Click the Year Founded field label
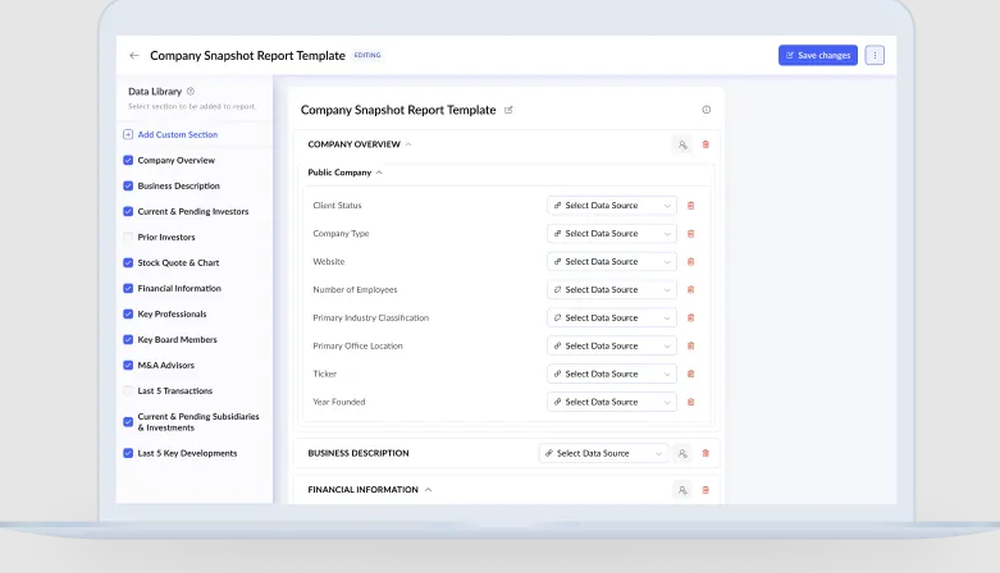Image resolution: width=1000 pixels, height=573 pixels. click(339, 402)
